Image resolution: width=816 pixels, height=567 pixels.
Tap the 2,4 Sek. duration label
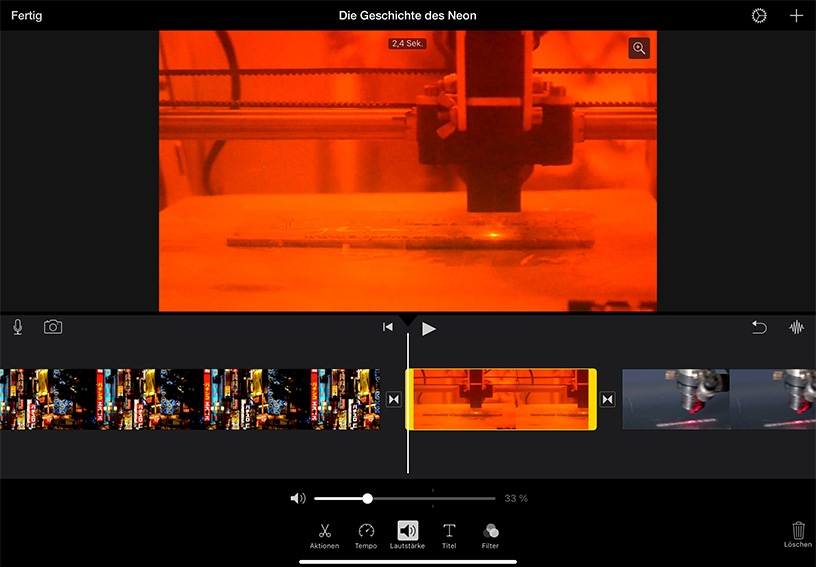point(407,44)
